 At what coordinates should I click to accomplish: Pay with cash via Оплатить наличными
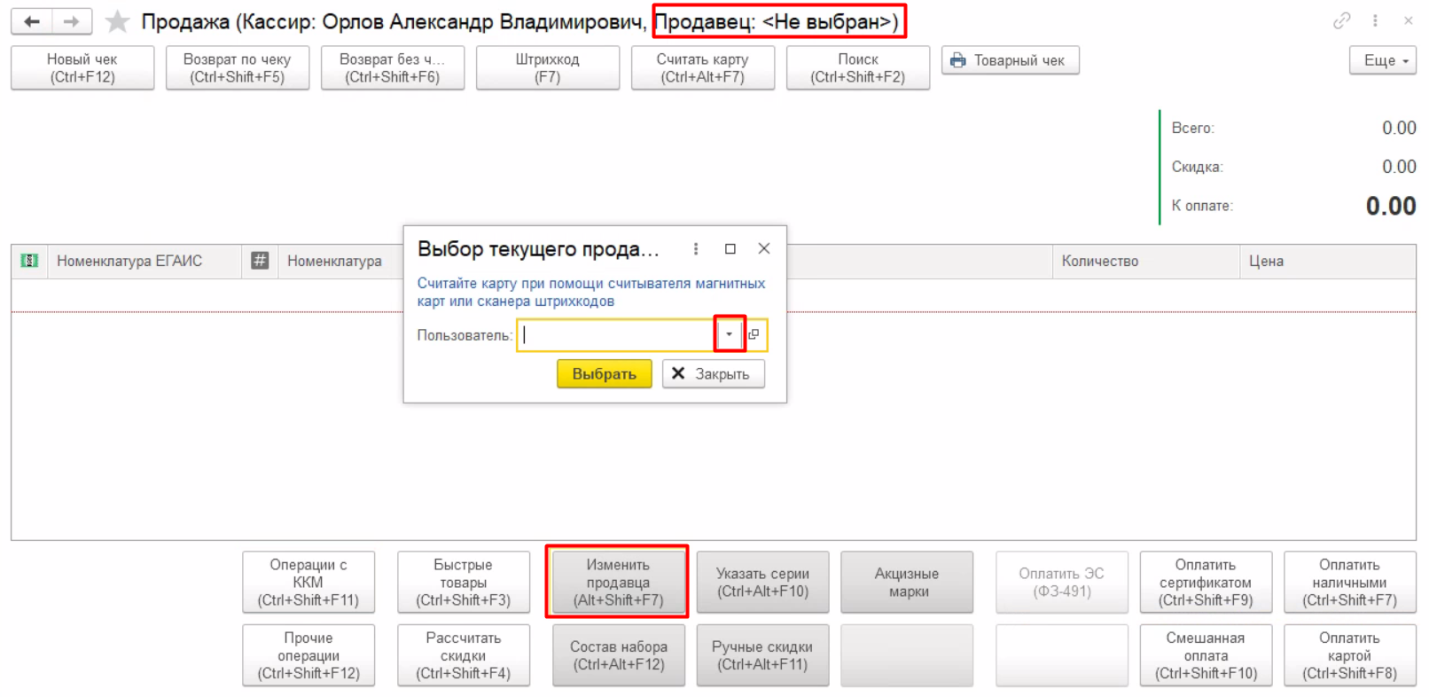pyautogui.click(x=1349, y=582)
